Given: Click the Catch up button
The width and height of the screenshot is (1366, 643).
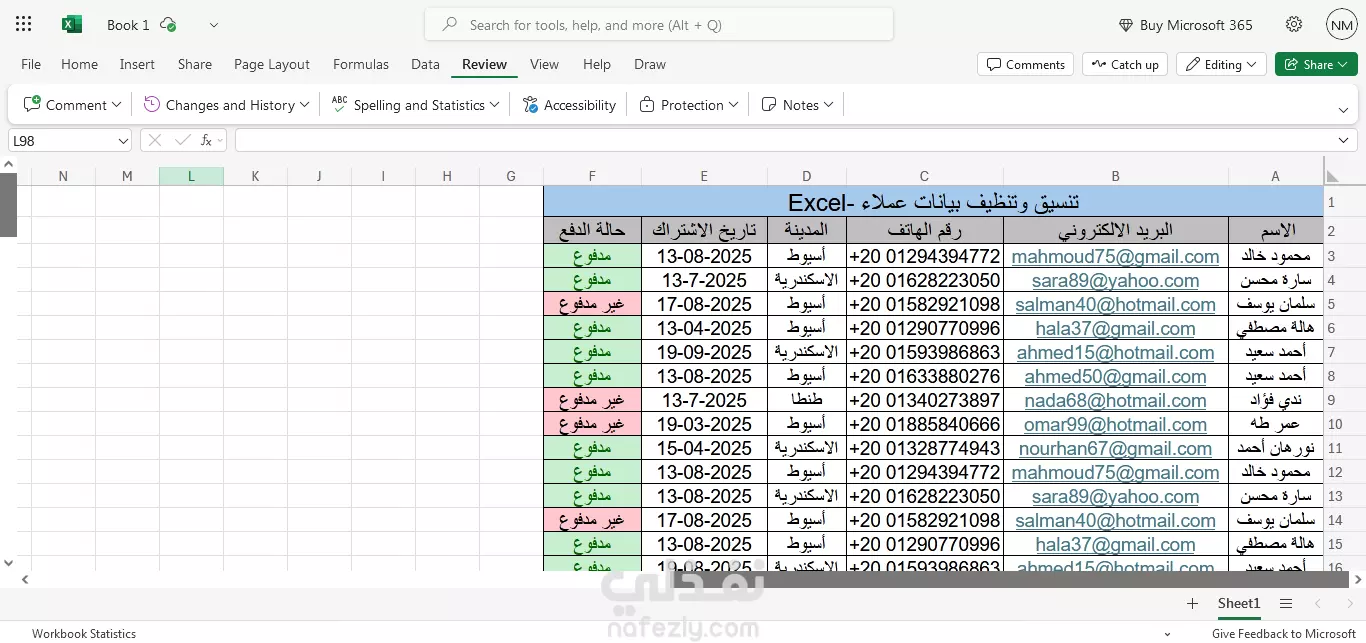Looking at the screenshot, I should click(x=1124, y=64).
